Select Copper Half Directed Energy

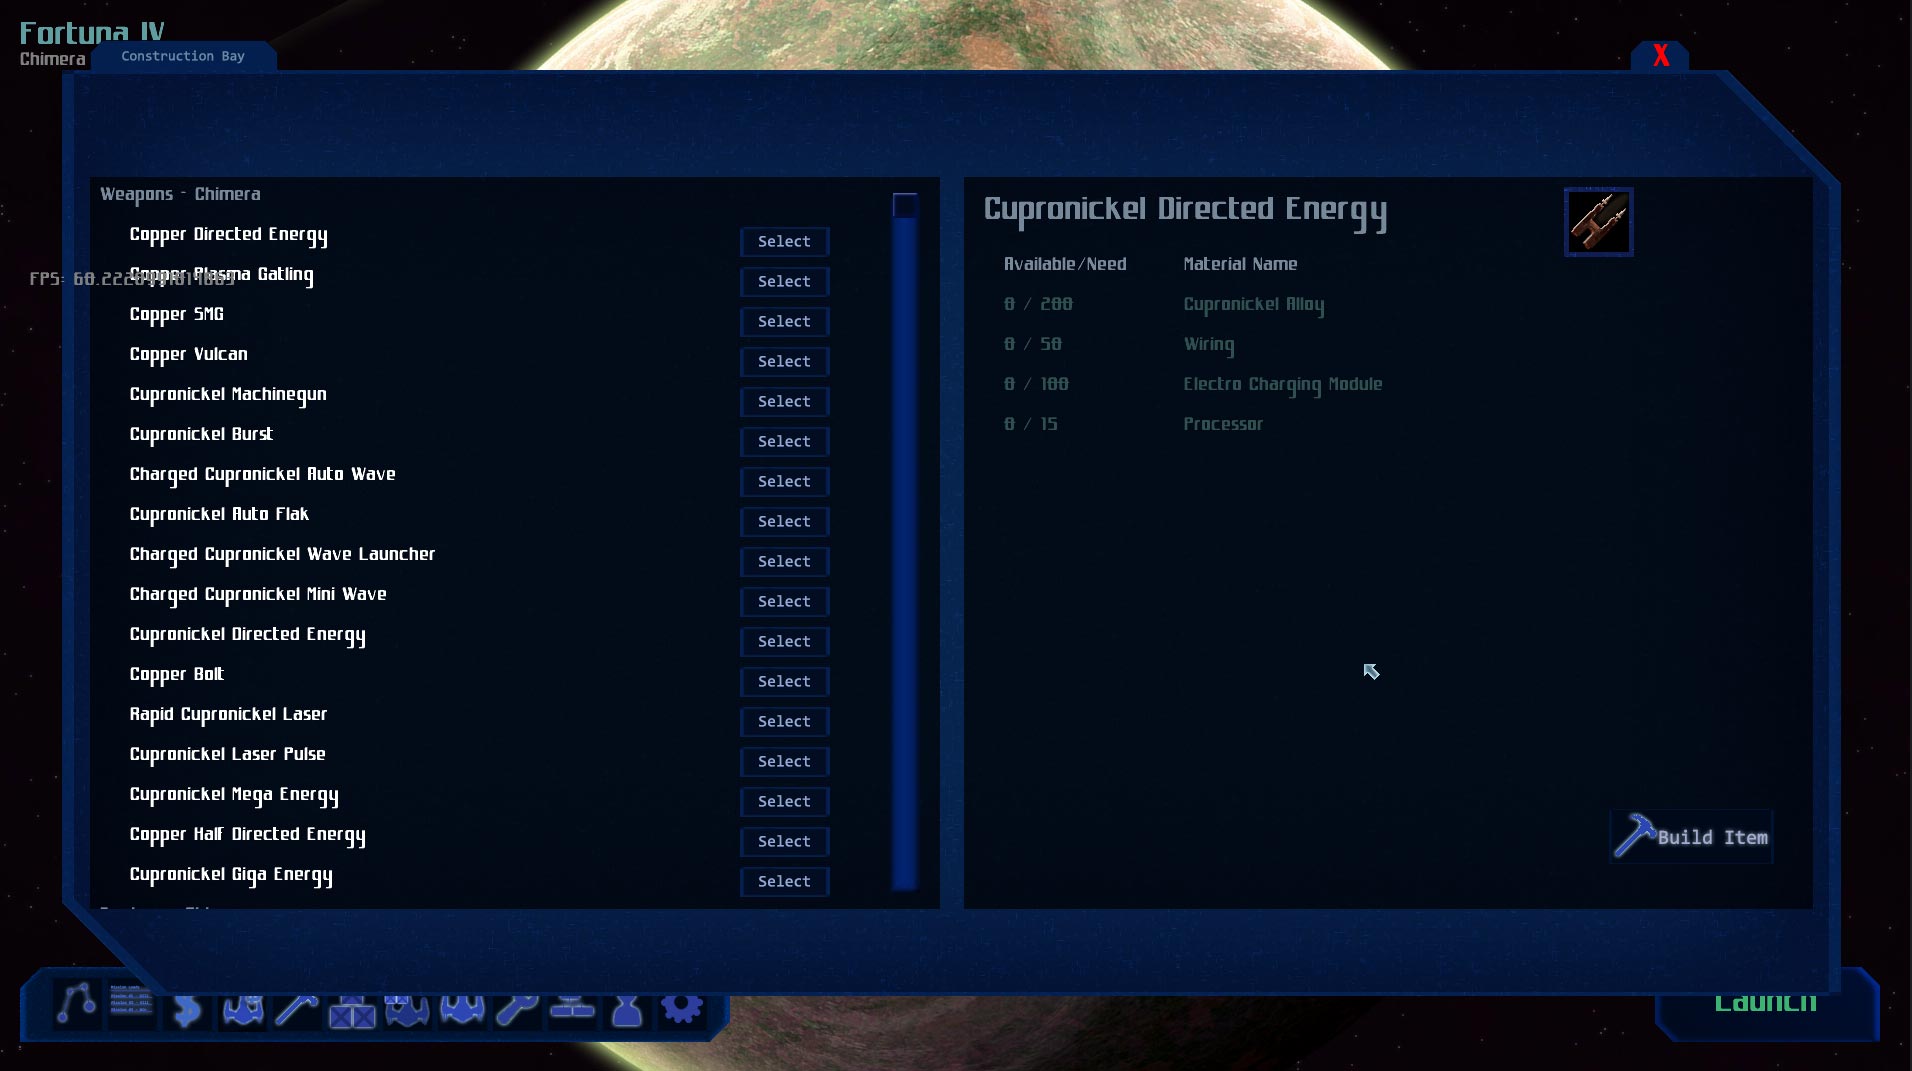[x=784, y=842]
